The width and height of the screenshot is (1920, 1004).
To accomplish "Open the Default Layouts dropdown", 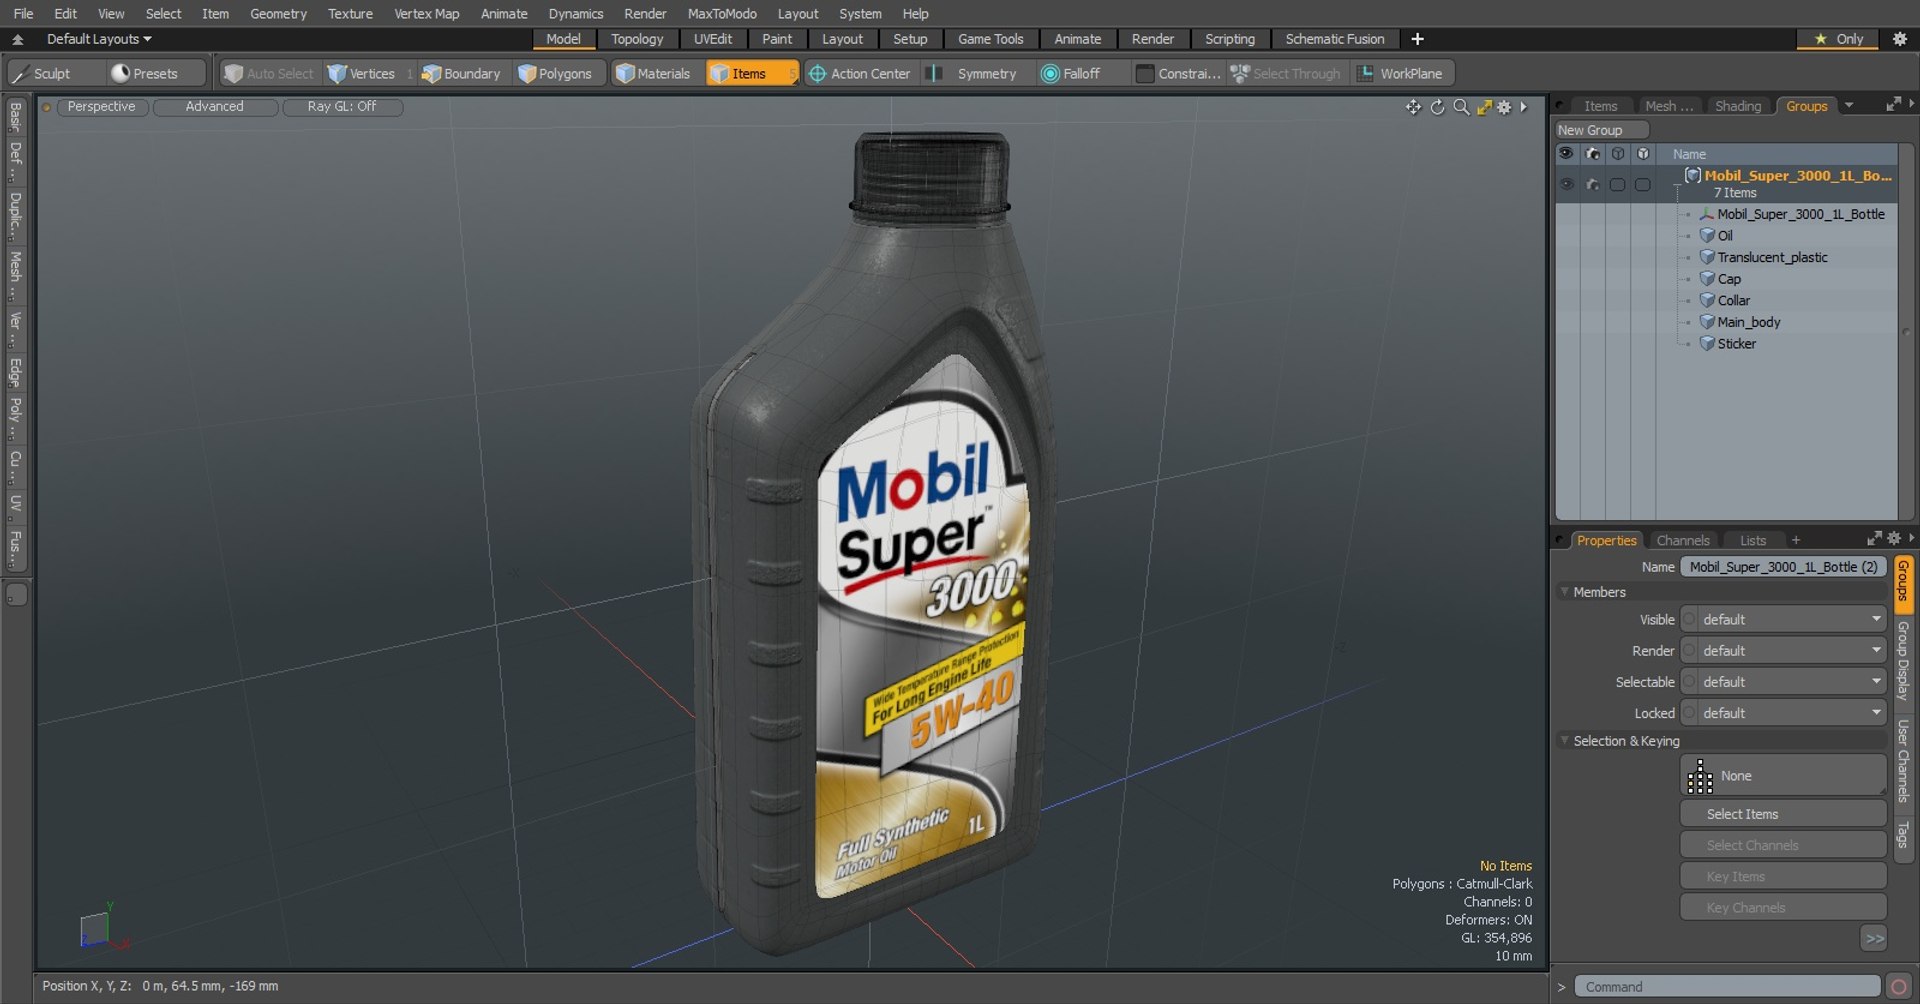I will pos(99,39).
